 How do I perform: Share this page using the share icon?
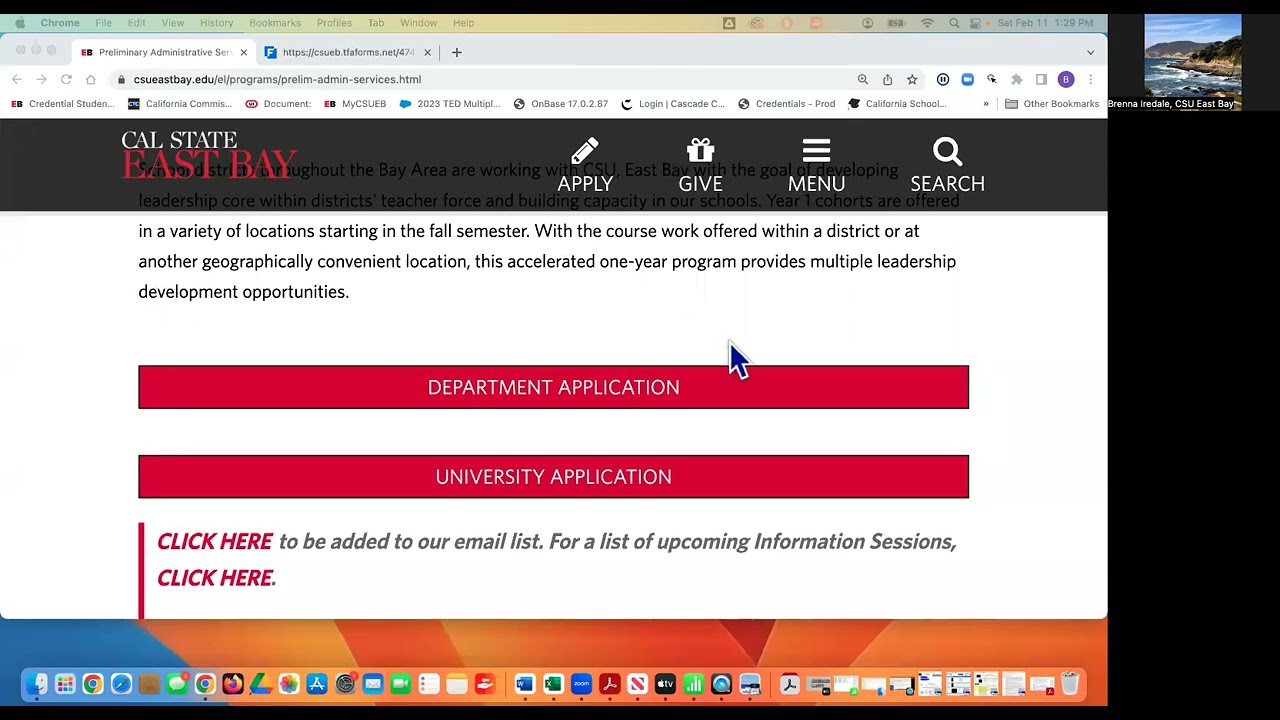click(x=887, y=79)
